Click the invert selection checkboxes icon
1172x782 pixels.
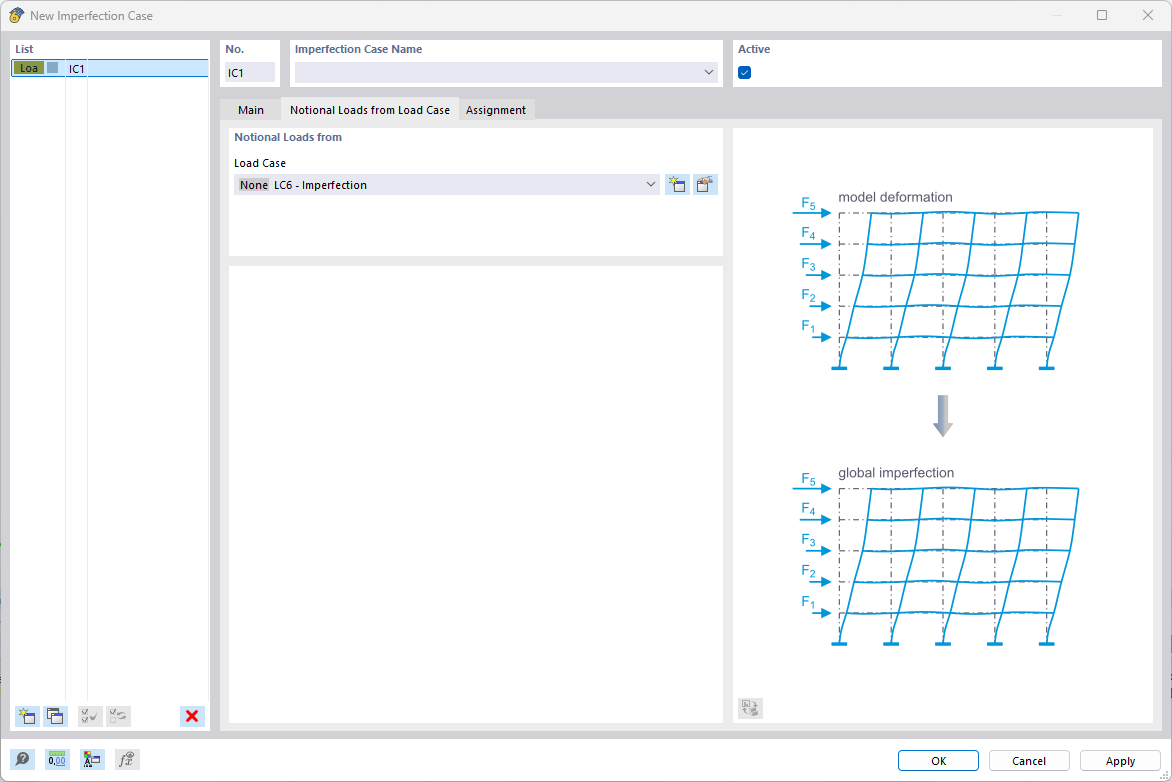118,716
